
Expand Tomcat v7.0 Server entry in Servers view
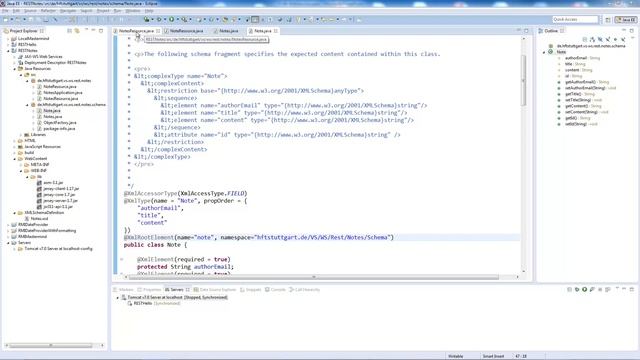coord(118,298)
